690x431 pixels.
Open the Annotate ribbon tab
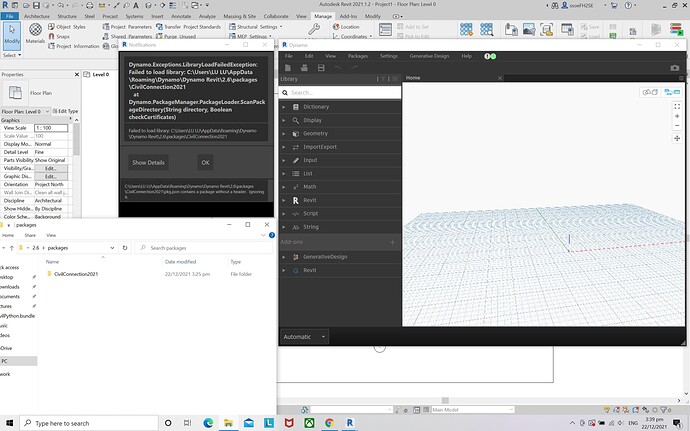point(181,16)
